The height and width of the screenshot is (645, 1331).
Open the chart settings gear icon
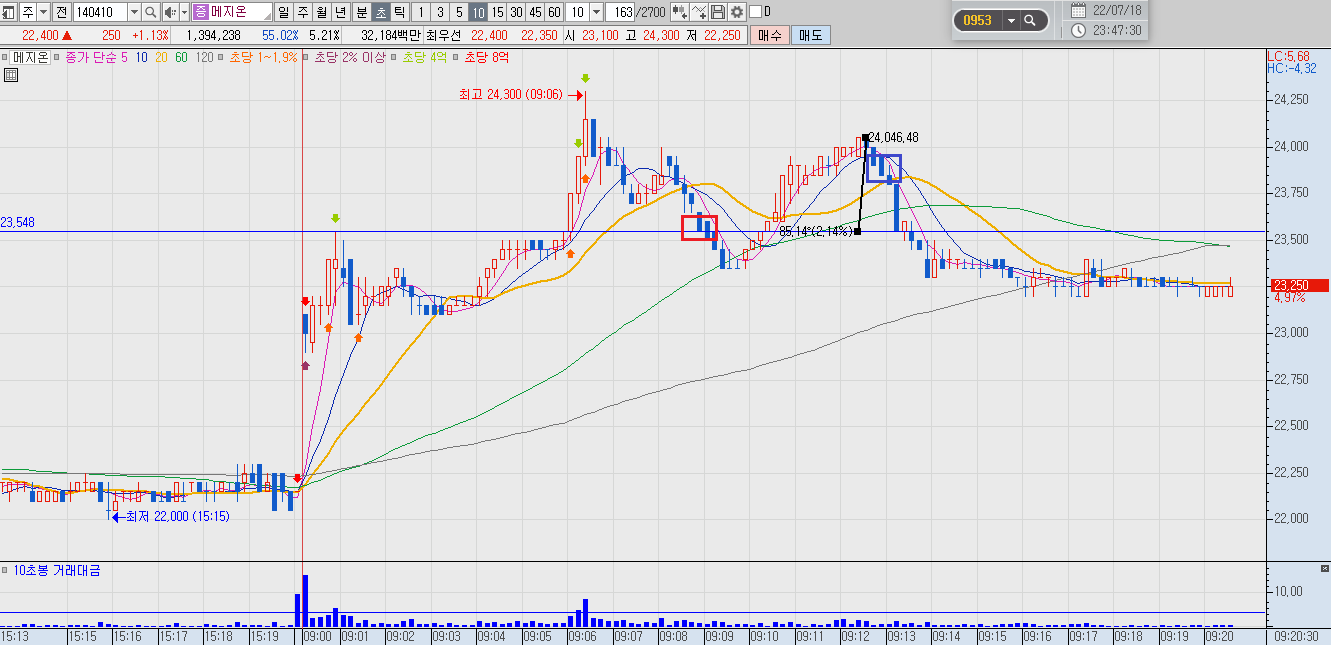(x=737, y=12)
